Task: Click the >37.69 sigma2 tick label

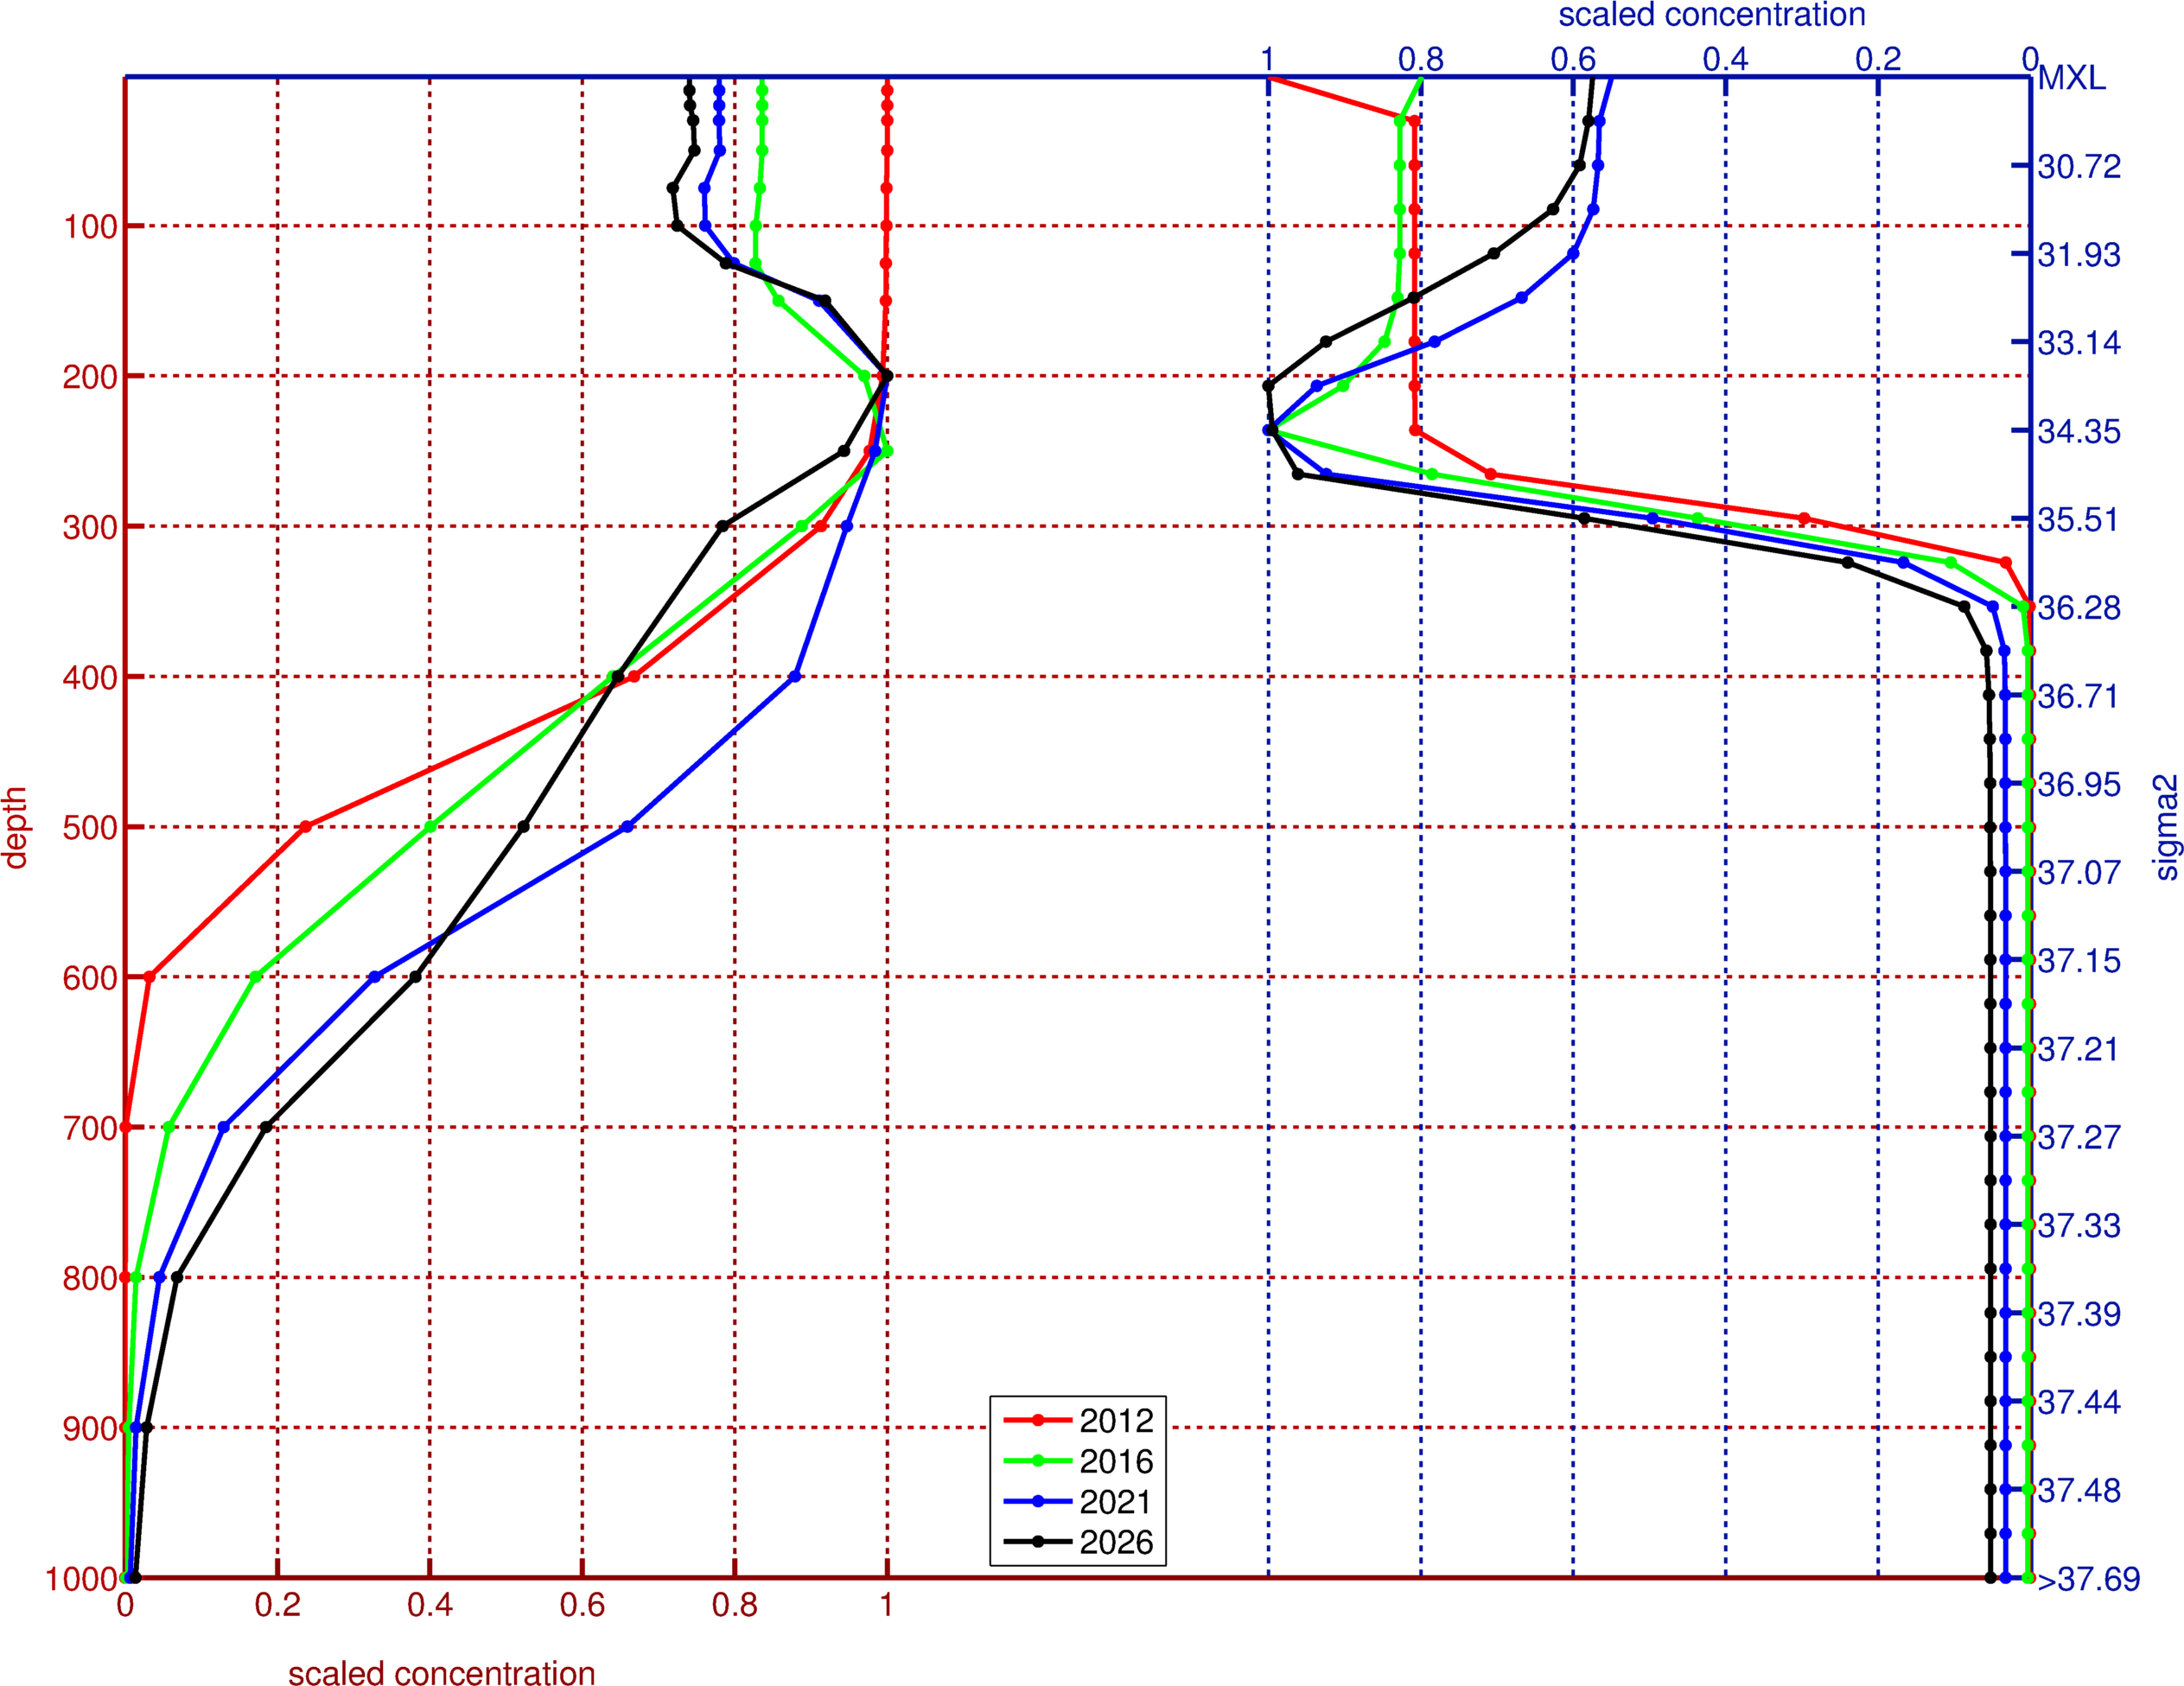Action: [2088, 1579]
